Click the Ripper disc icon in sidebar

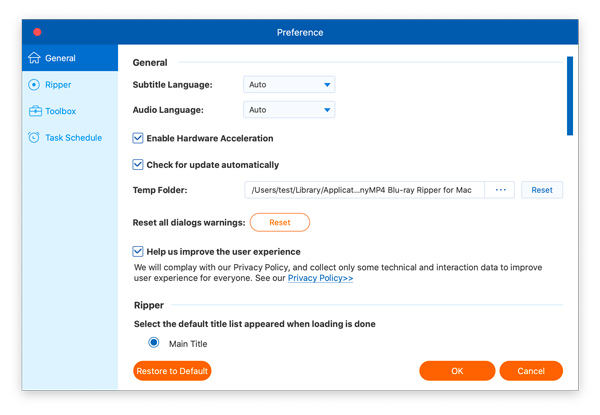(x=34, y=85)
